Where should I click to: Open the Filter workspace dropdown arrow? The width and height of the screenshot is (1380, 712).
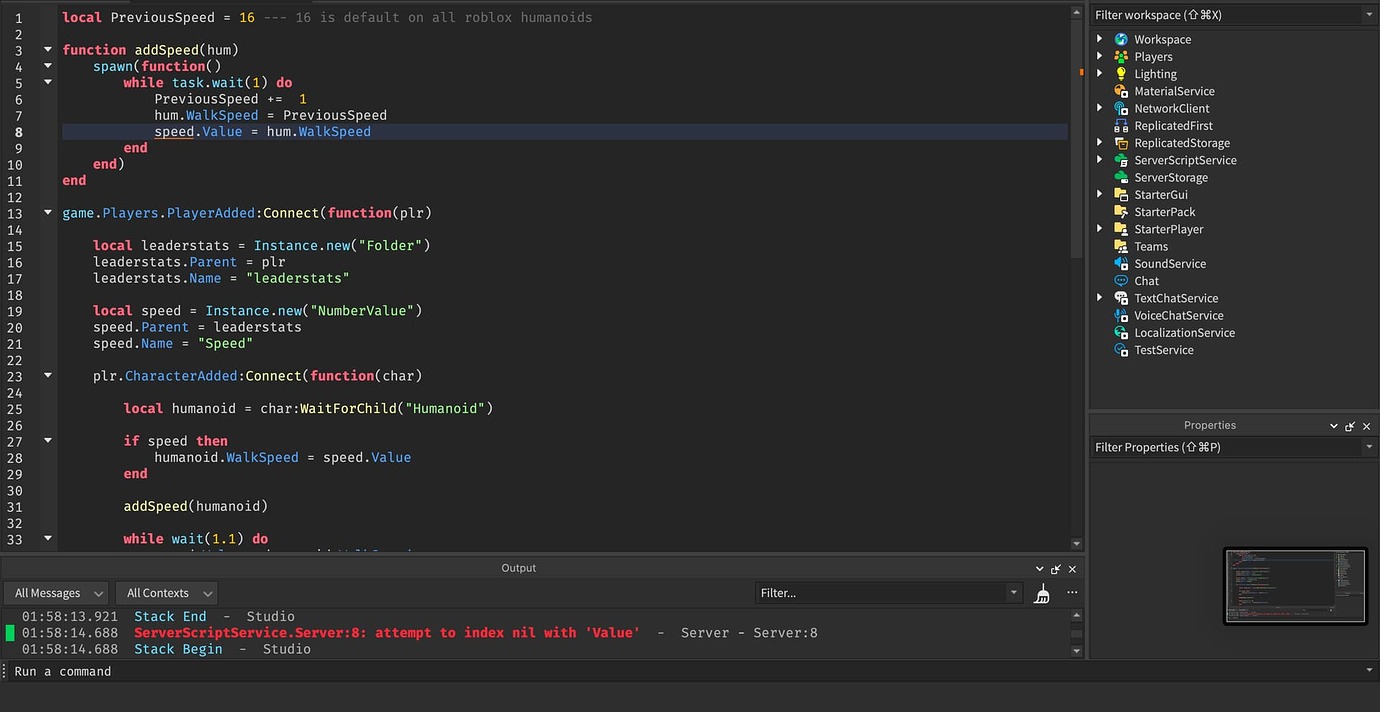pos(1369,15)
